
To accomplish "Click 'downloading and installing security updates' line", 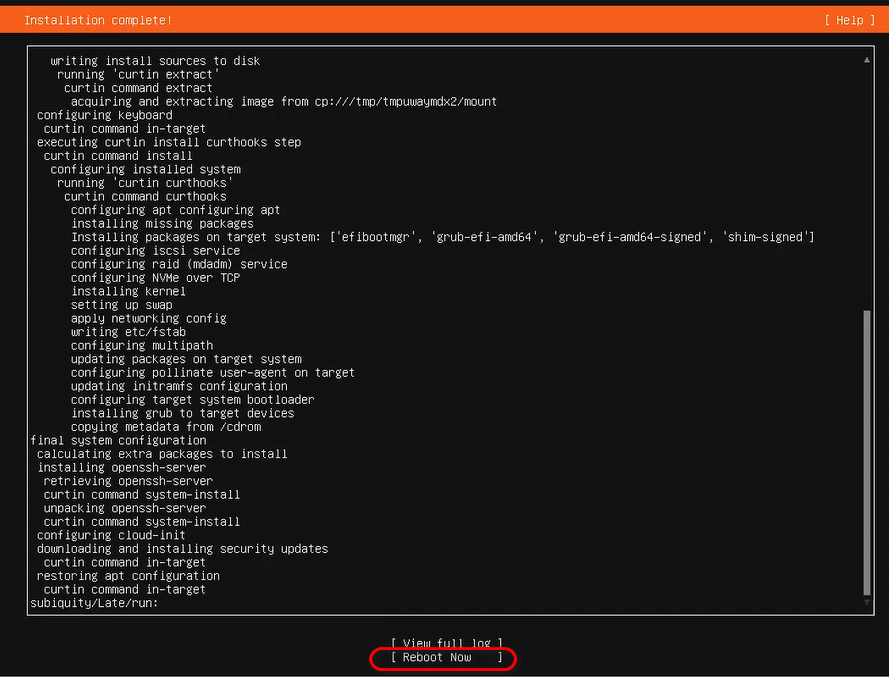I will (182, 548).
